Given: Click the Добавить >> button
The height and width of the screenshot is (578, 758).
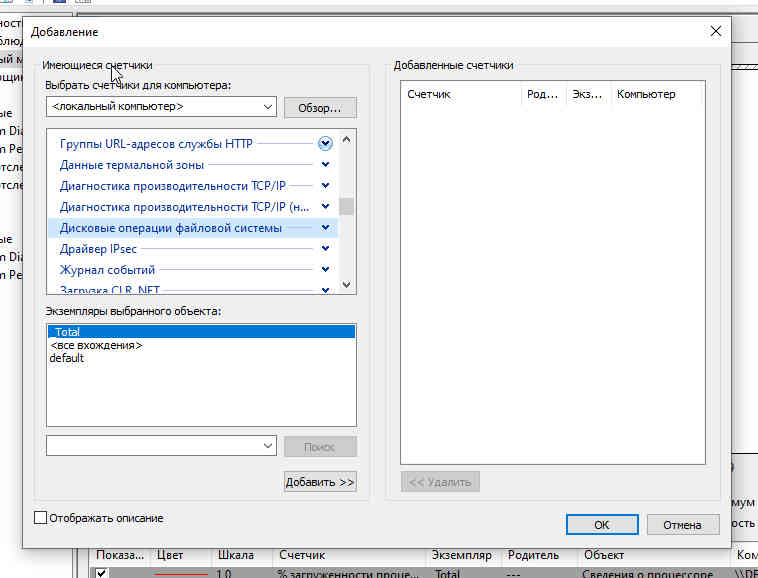Looking at the screenshot, I should (x=320, y=482).
